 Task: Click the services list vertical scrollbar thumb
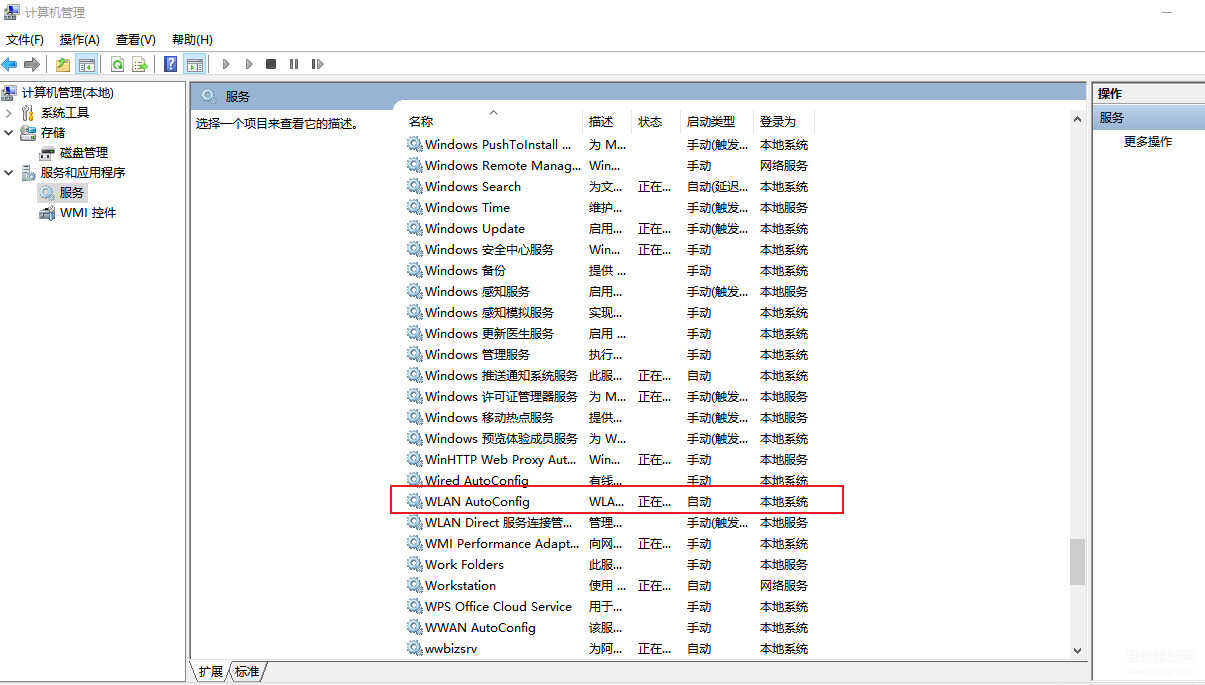tap(1077, 562)
